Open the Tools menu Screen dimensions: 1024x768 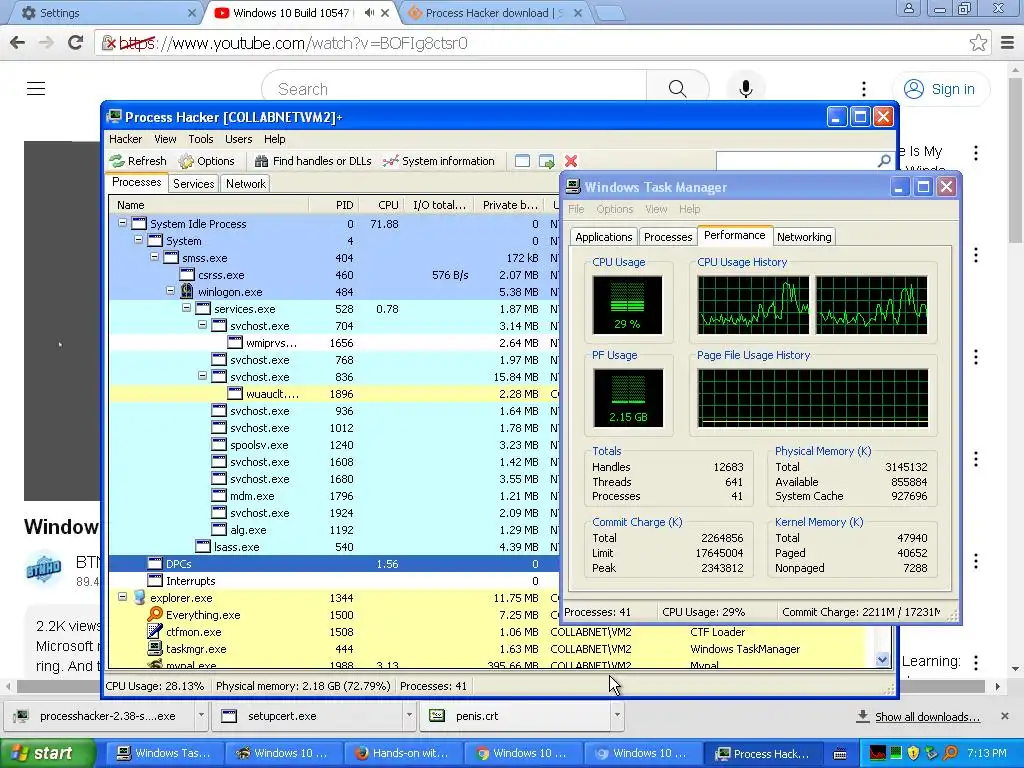(200, 139)
